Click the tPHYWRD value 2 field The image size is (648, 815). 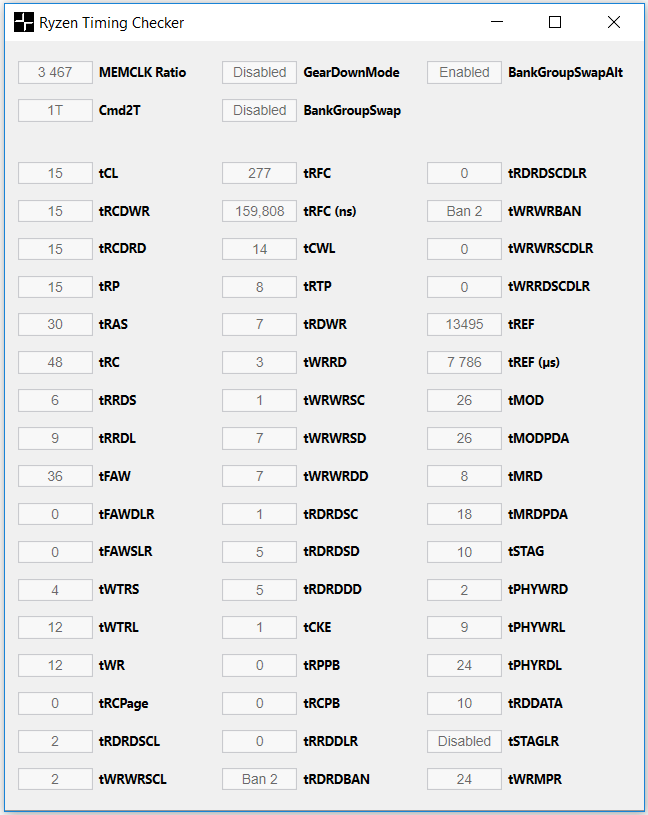[x=465, y=590]
